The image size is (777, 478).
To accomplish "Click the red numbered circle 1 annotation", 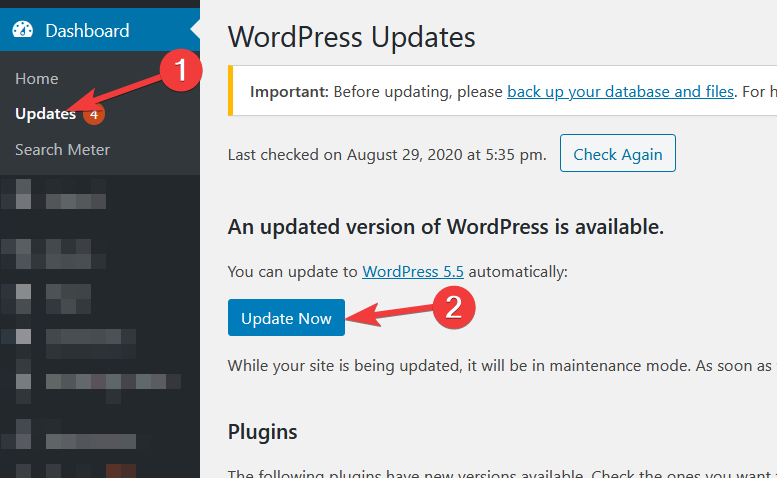I will click(x=181, y=70).
